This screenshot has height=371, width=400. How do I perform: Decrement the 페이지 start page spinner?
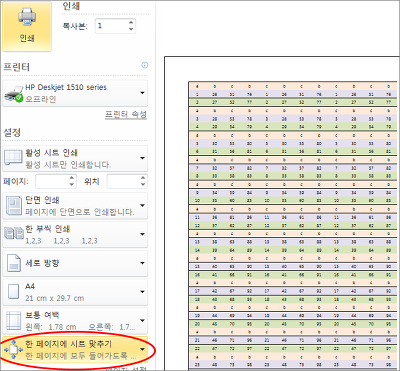pos(72,185)
